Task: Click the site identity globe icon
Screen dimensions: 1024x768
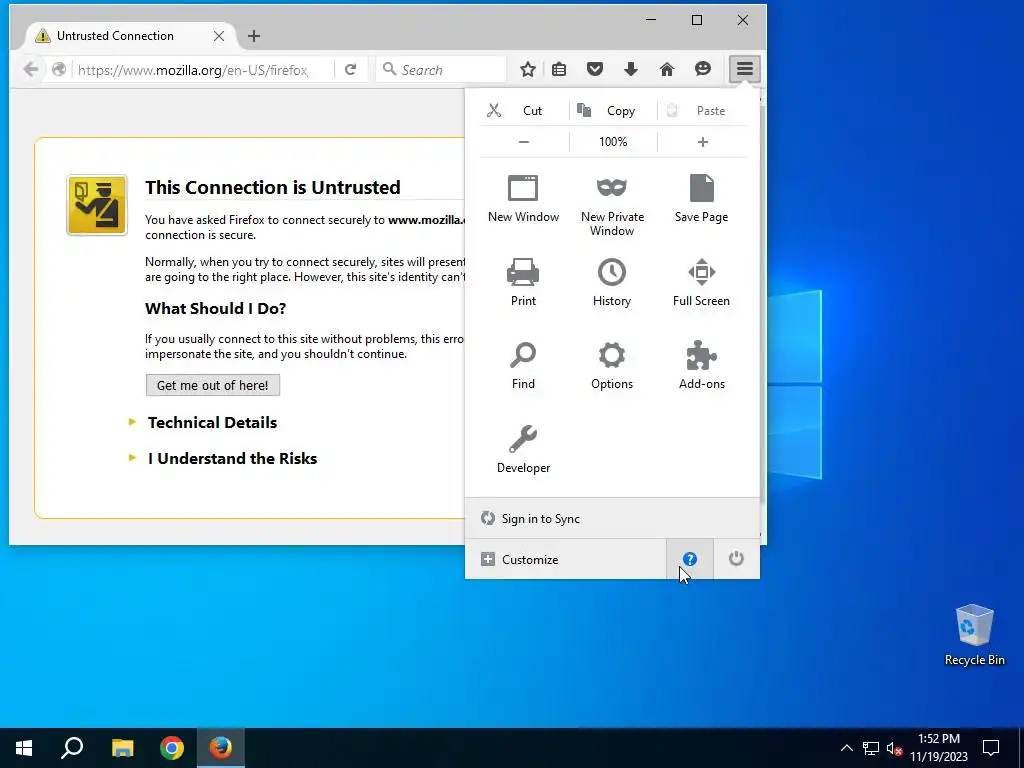Action: click(x=59, y=69)
